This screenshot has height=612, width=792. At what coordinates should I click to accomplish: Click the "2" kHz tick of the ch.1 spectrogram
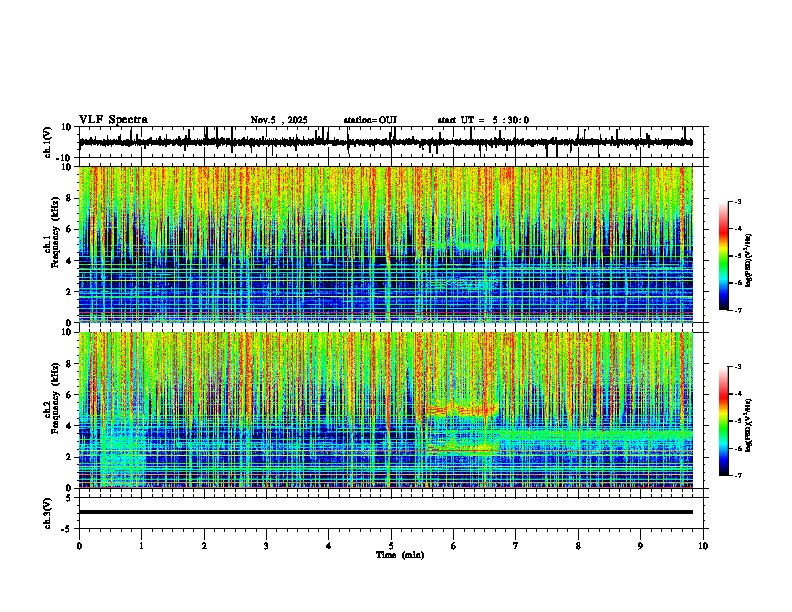(69, 292)
